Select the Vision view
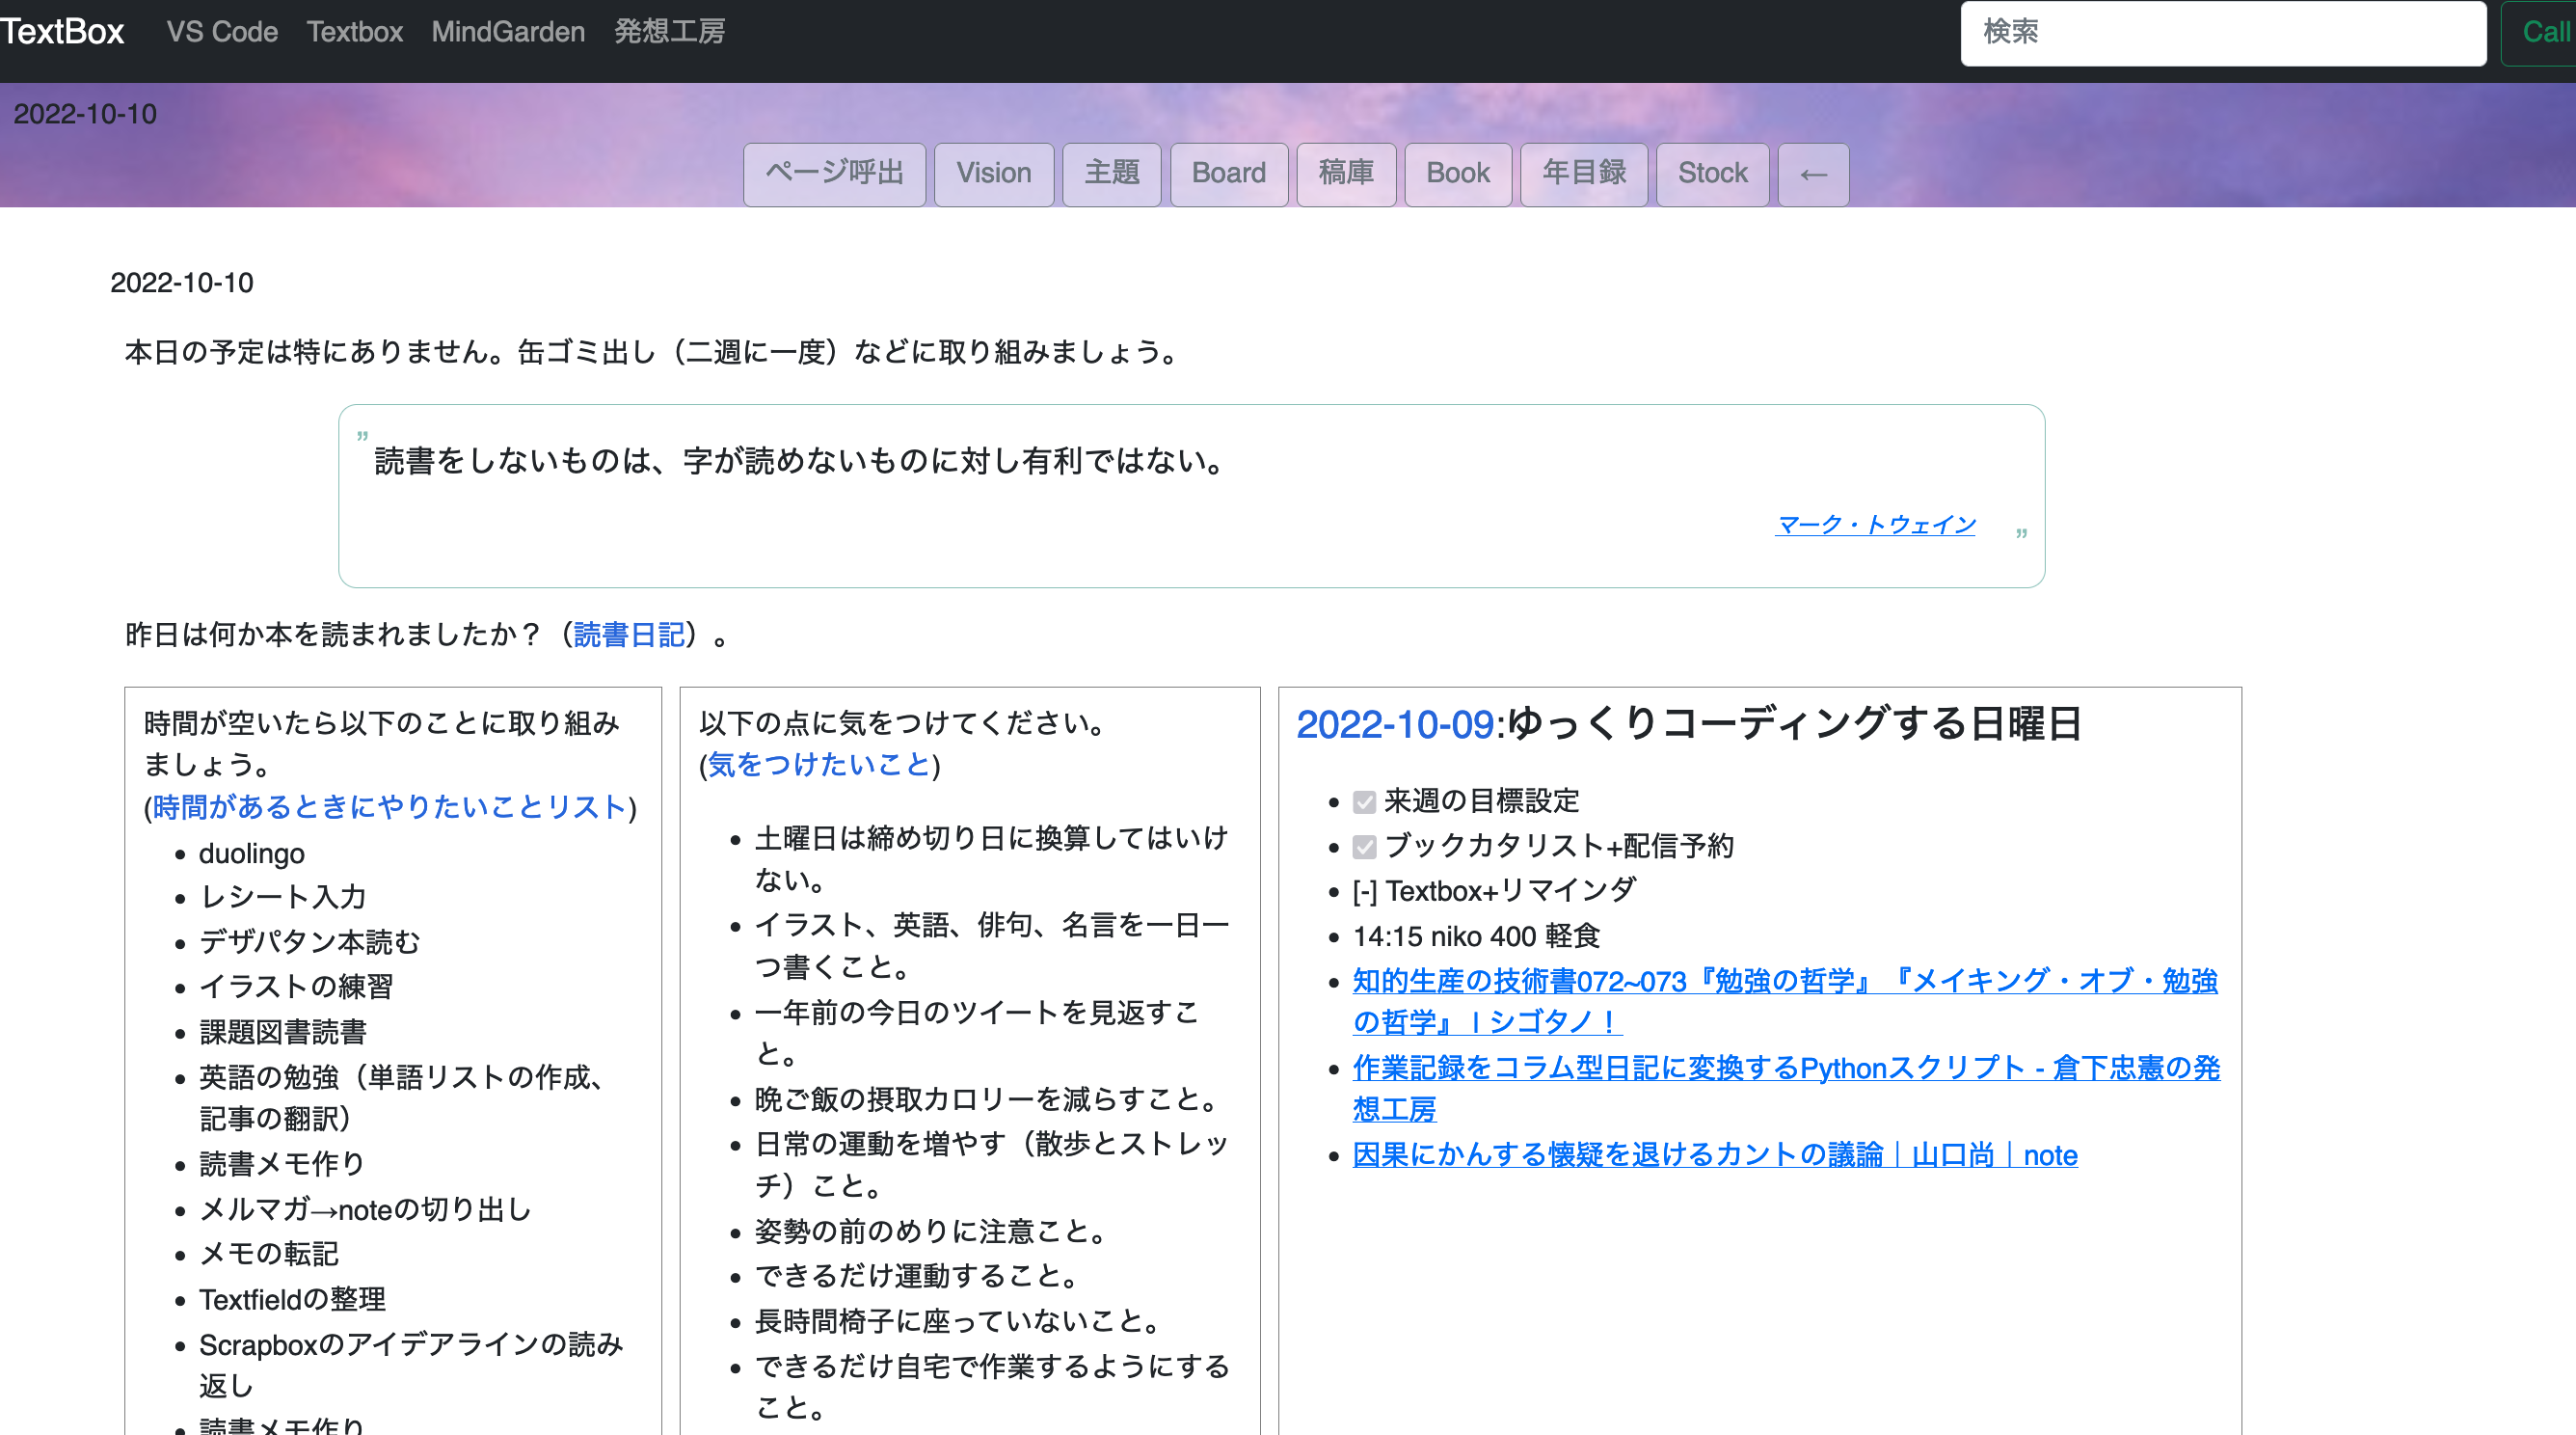2576x1435 pixels. (994, 174)
